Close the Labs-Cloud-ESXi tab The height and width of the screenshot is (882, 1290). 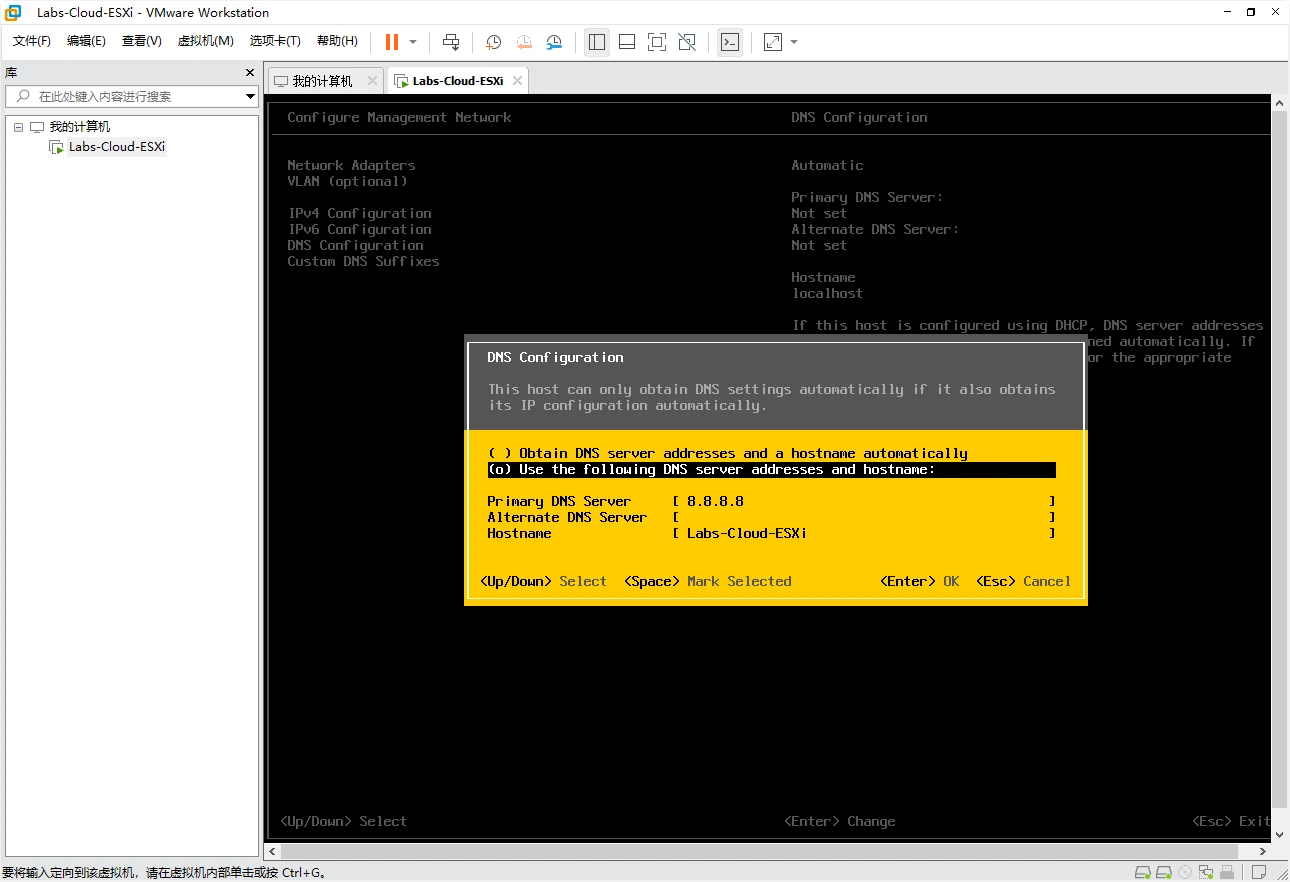(x=517, y=81)
